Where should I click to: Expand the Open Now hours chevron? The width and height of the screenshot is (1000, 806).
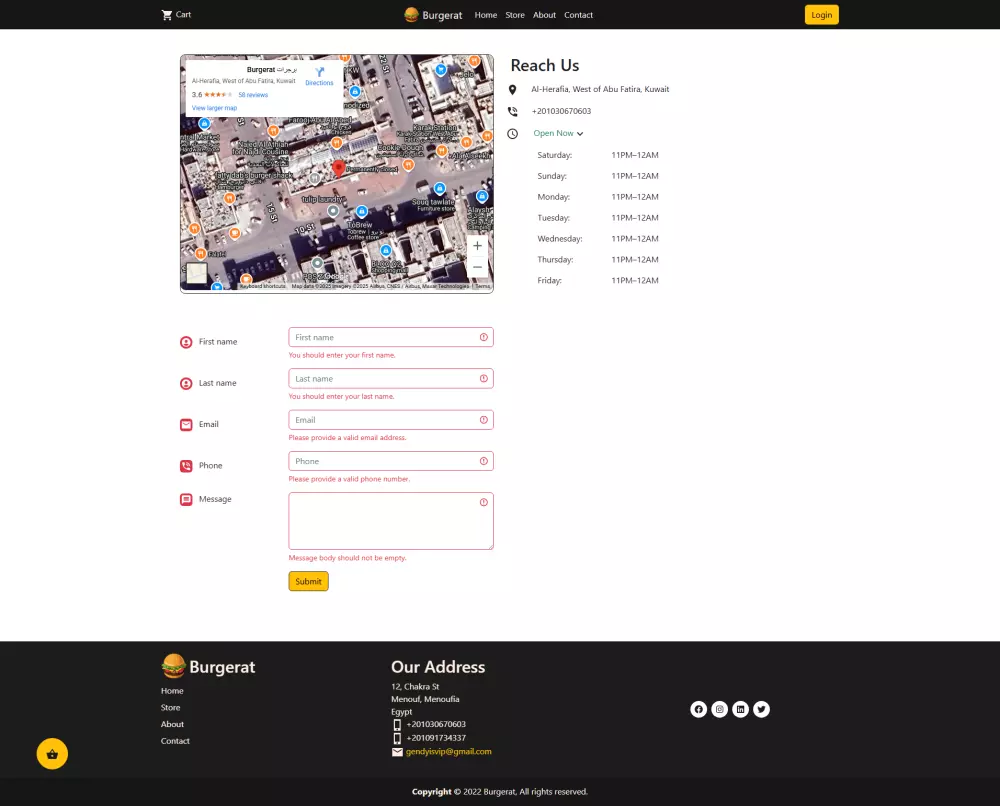pos(580,133)
